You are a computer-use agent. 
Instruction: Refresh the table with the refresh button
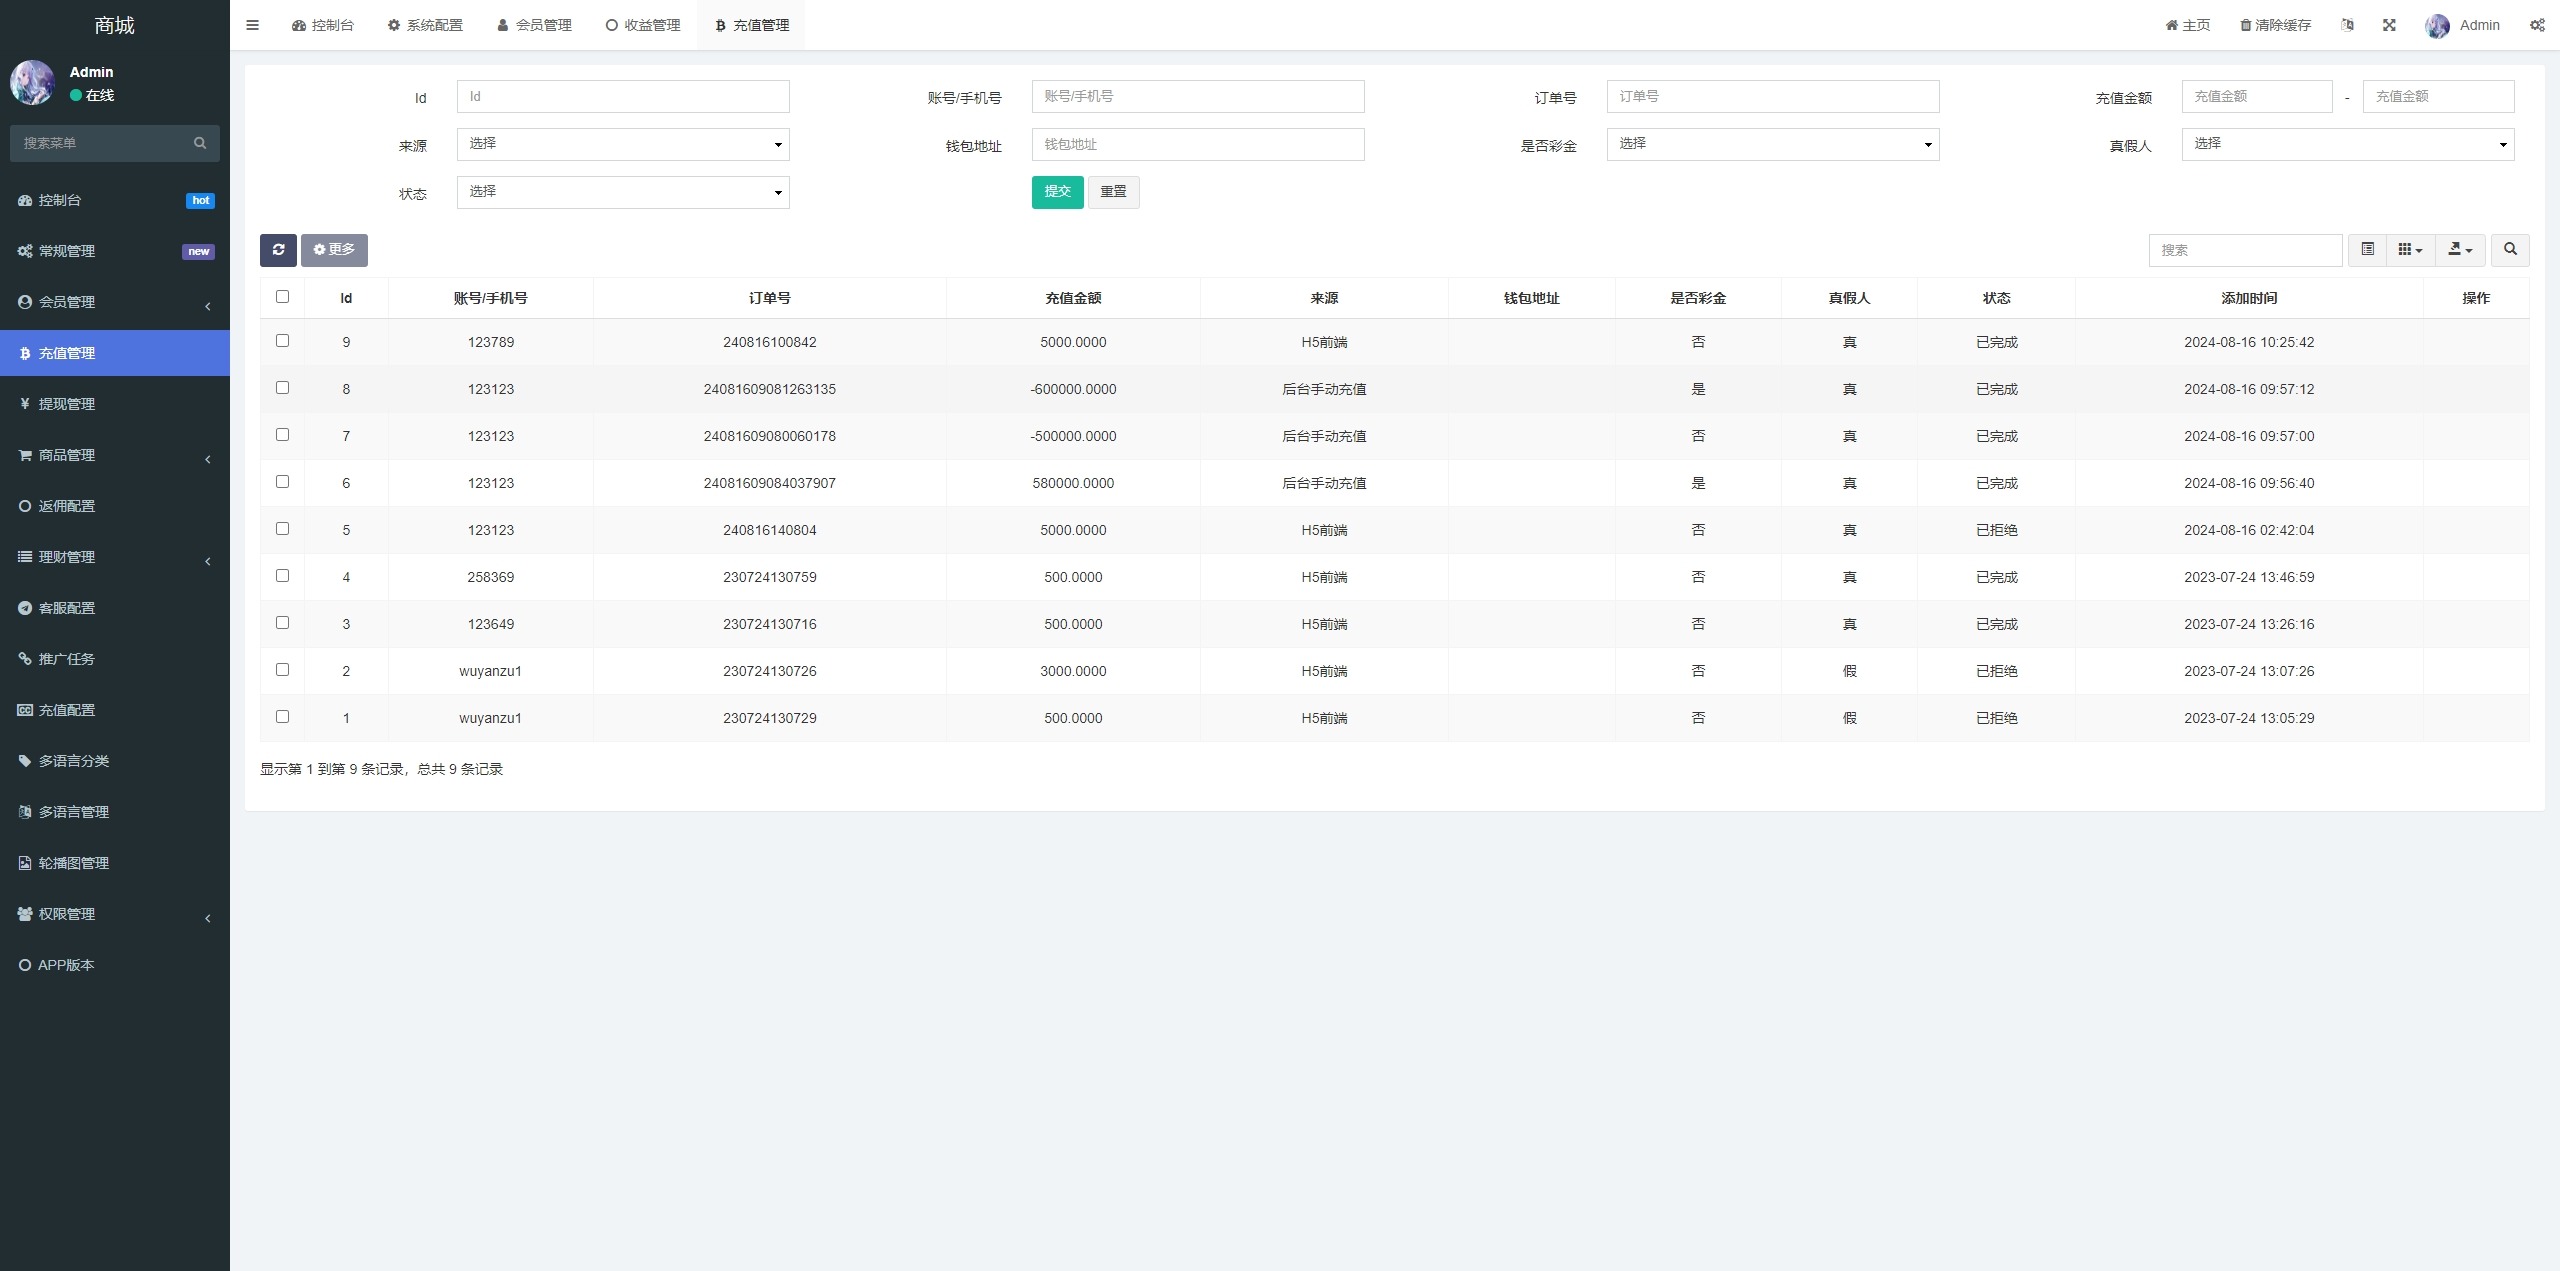pyautogui.click(x=278, y=250)
